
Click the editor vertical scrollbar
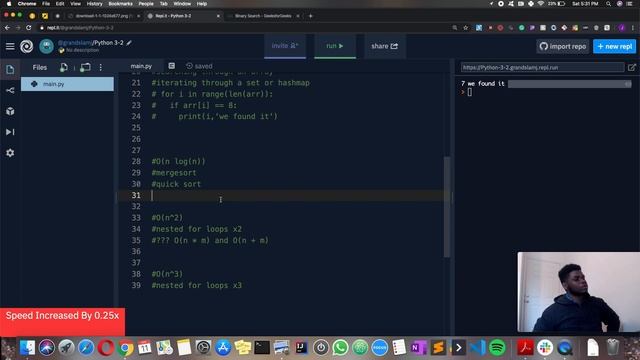[x=447, y=206]
